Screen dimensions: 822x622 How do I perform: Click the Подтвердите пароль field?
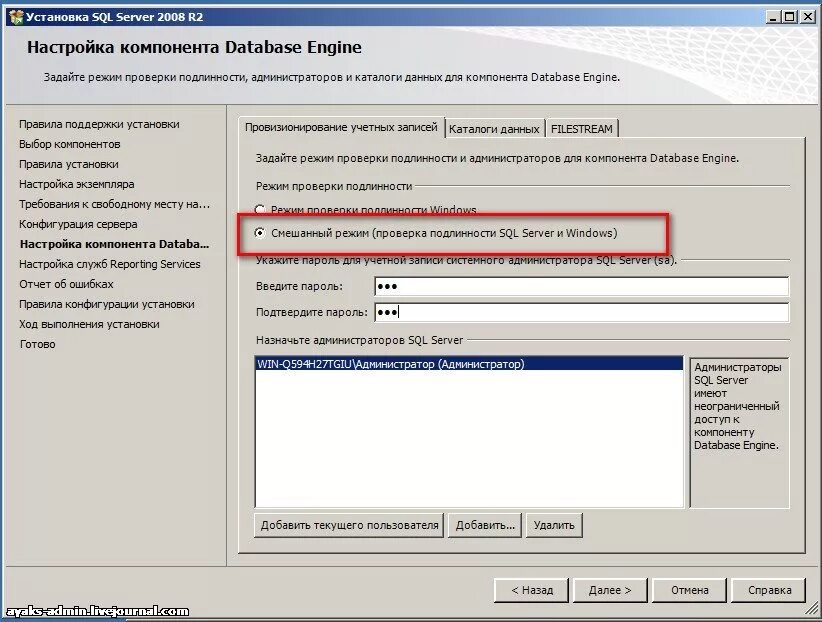[x=581, y=312]
